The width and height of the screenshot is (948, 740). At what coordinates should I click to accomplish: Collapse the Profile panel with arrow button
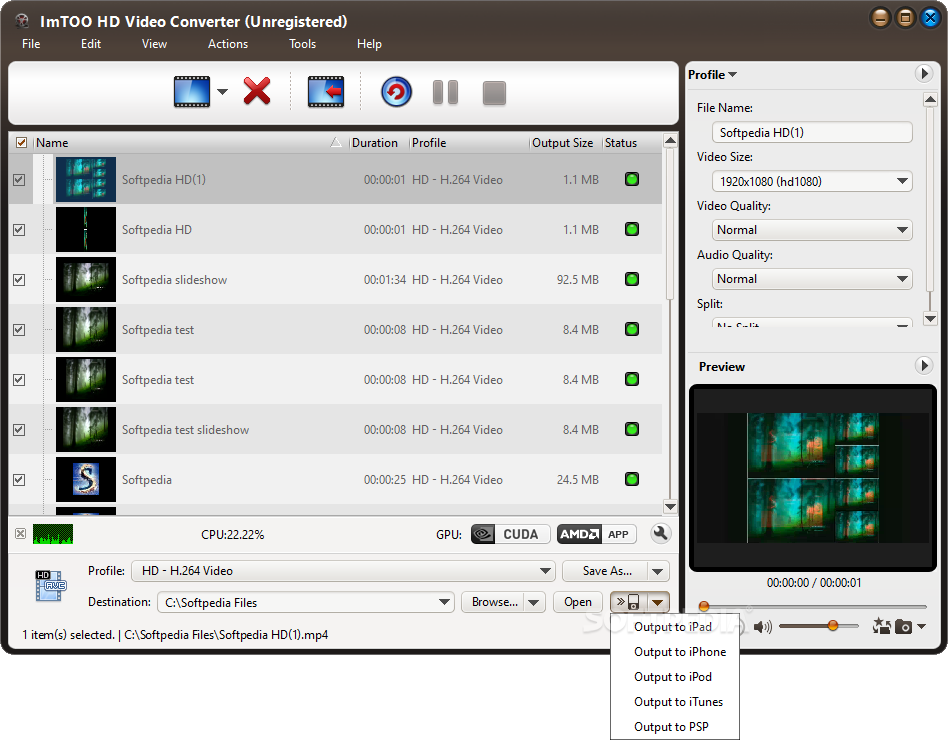click(x=923, y=73)
